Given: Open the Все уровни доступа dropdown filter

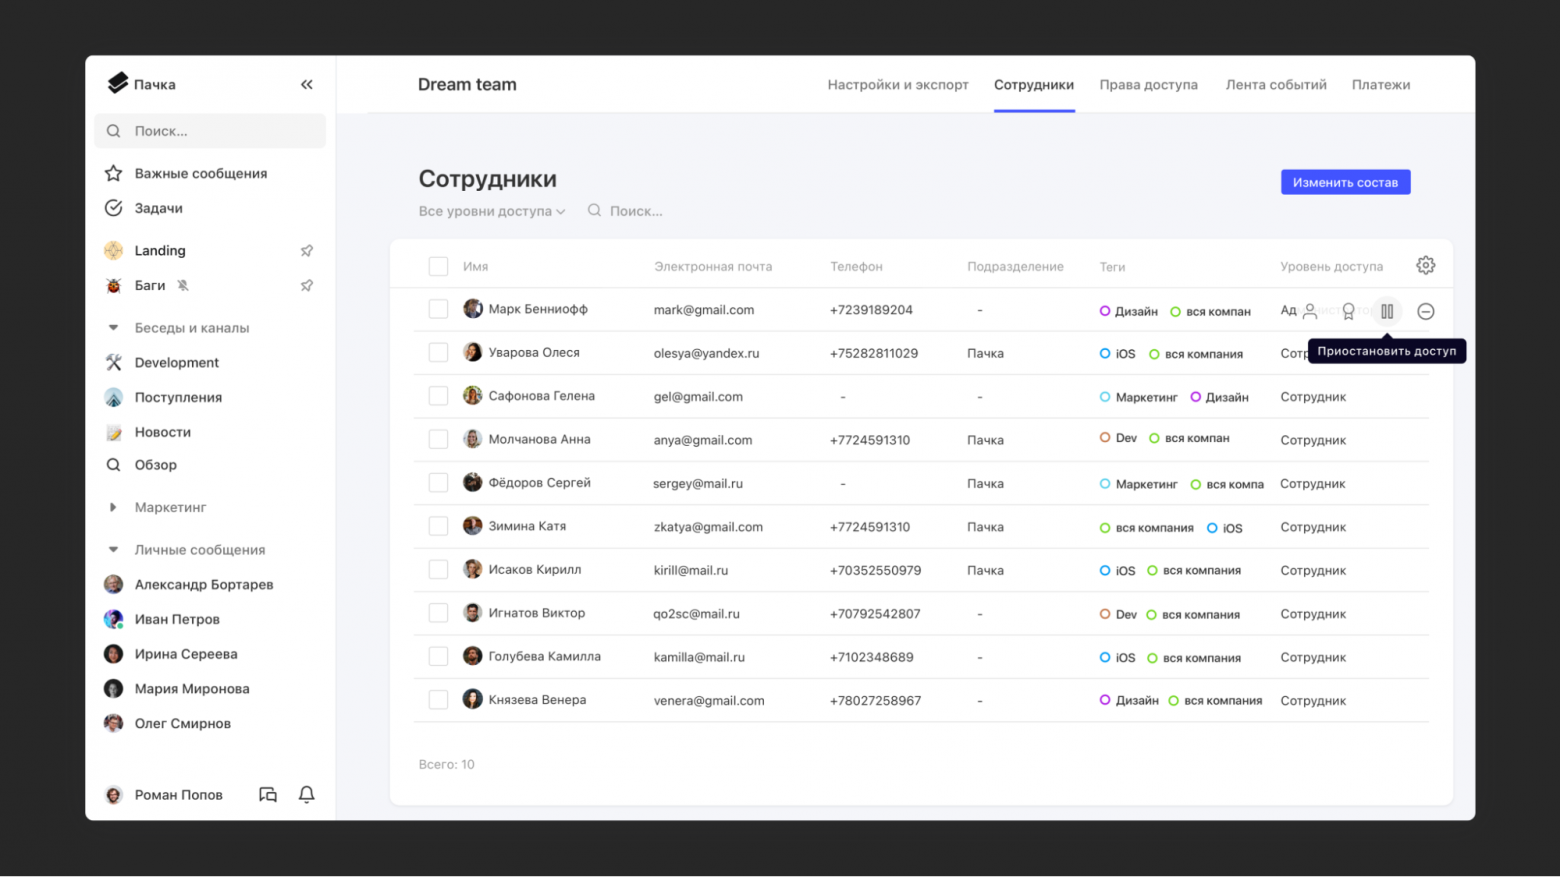Looking at the screenshot, I should [491, 211].
